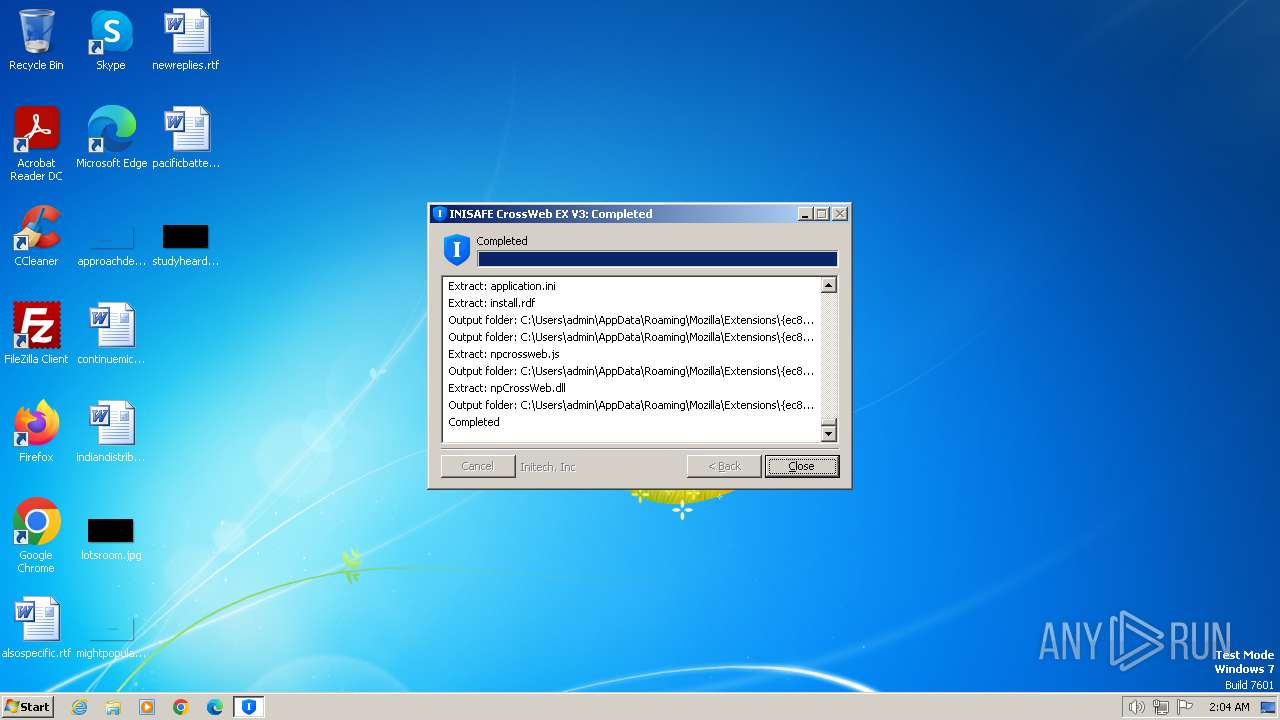Open Chrome from the taskbar
Image resolution: width=1280 pixels, height=720 pixels.
[181, 707]
